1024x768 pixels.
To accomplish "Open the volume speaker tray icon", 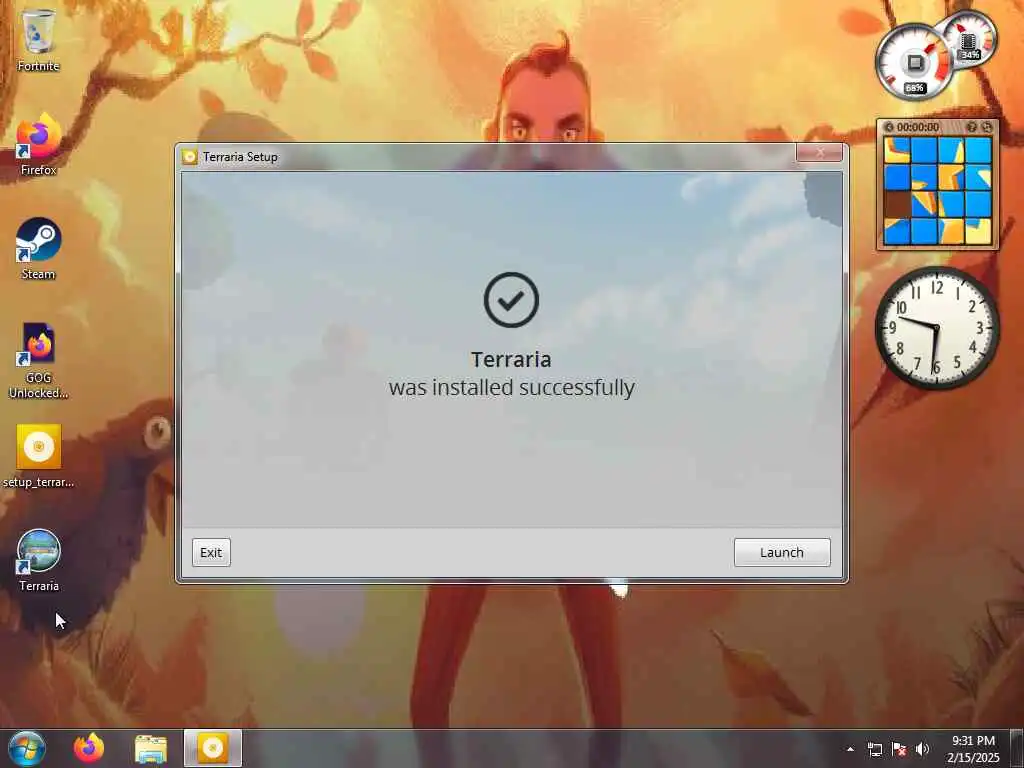I will (922, 749).
